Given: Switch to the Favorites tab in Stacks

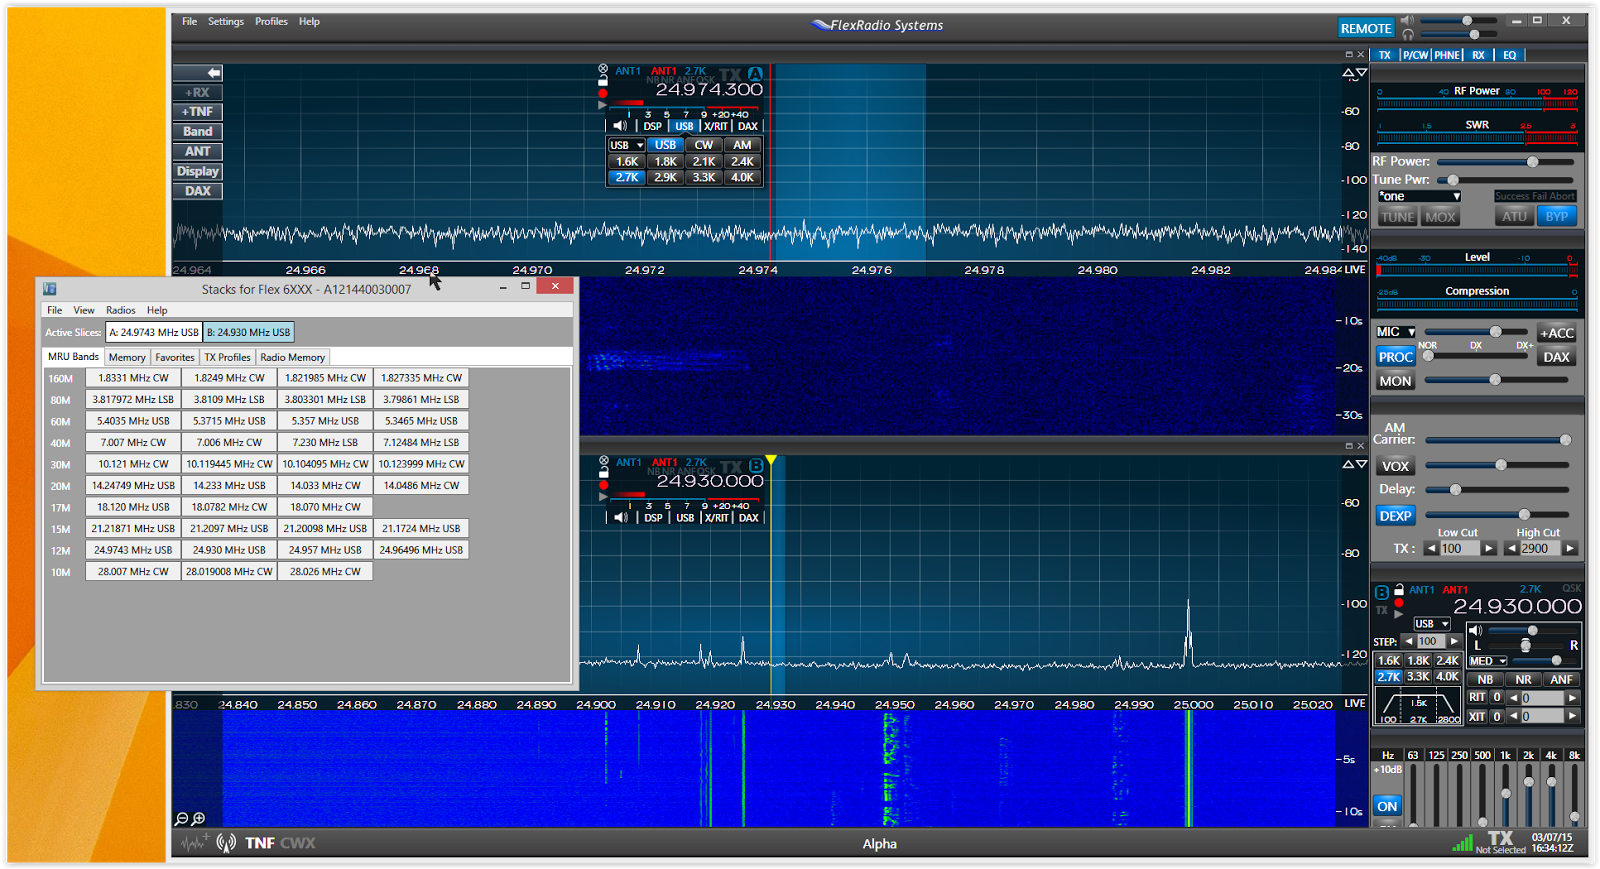Looking at the screenshot, I should [175, 357].
